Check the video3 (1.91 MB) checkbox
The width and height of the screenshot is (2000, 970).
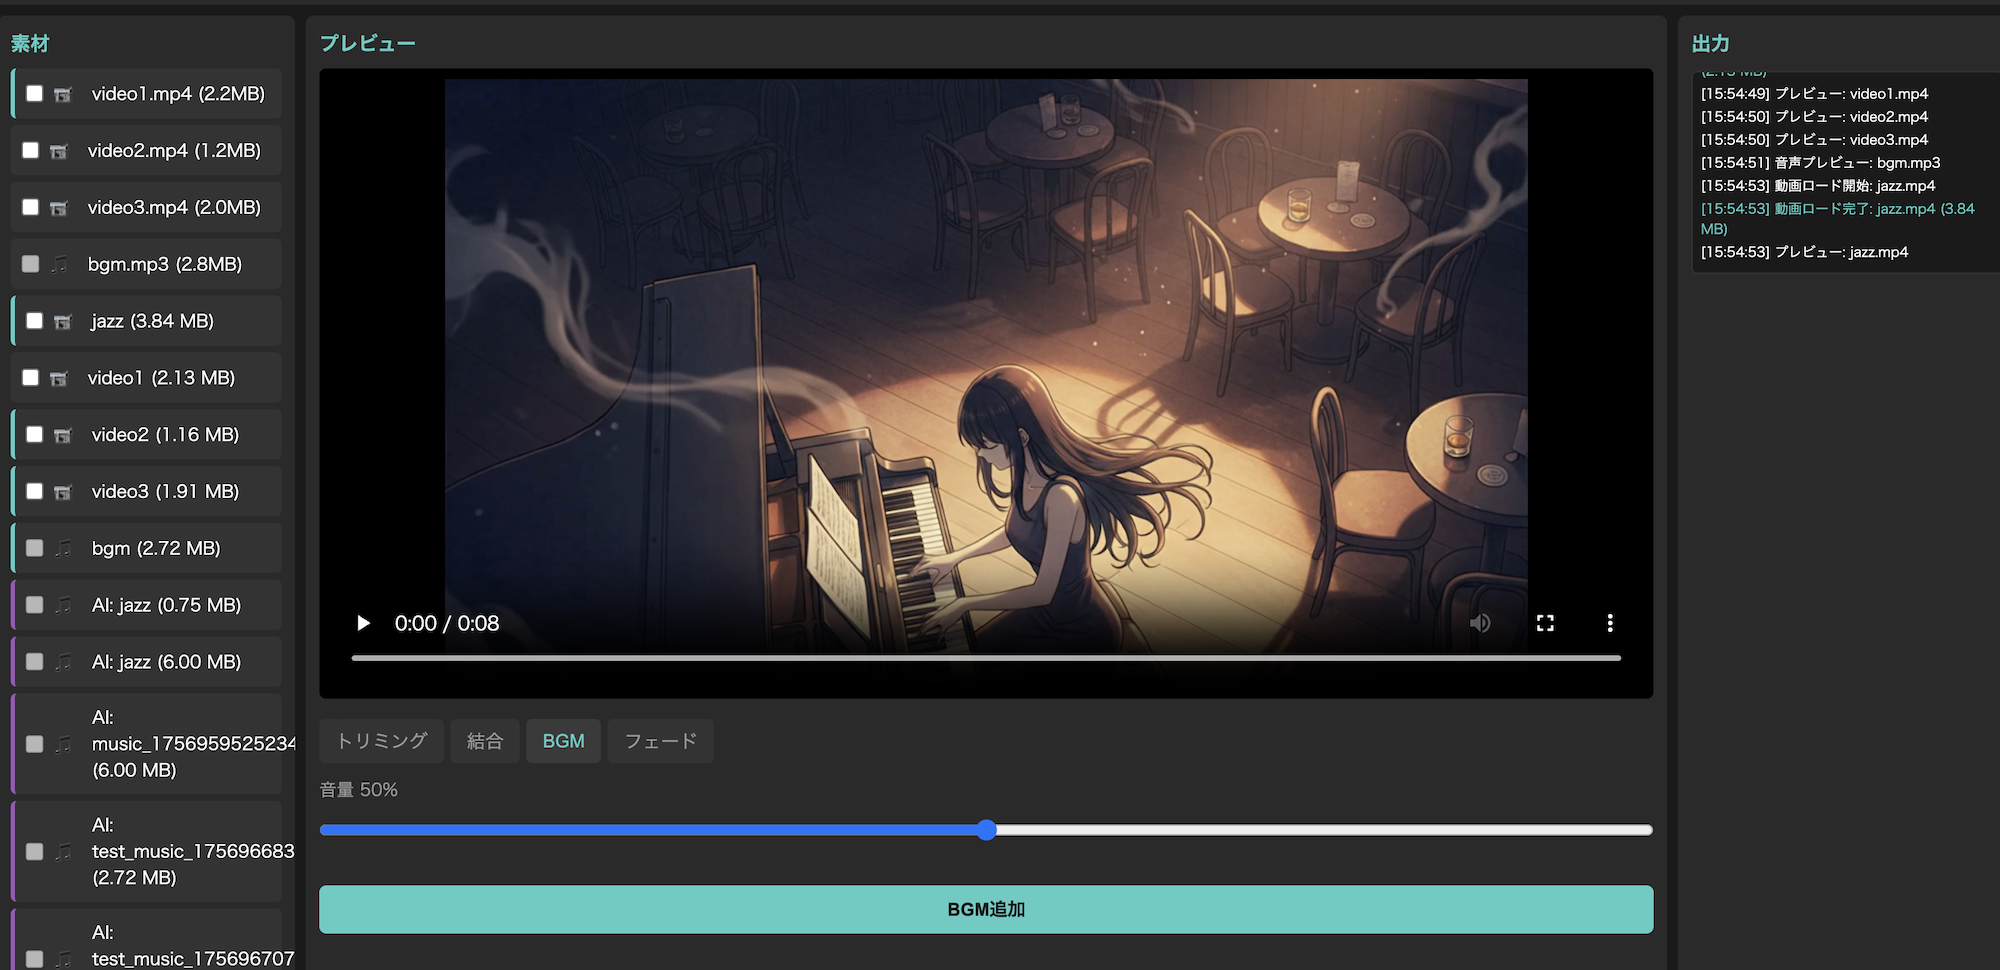35,492
